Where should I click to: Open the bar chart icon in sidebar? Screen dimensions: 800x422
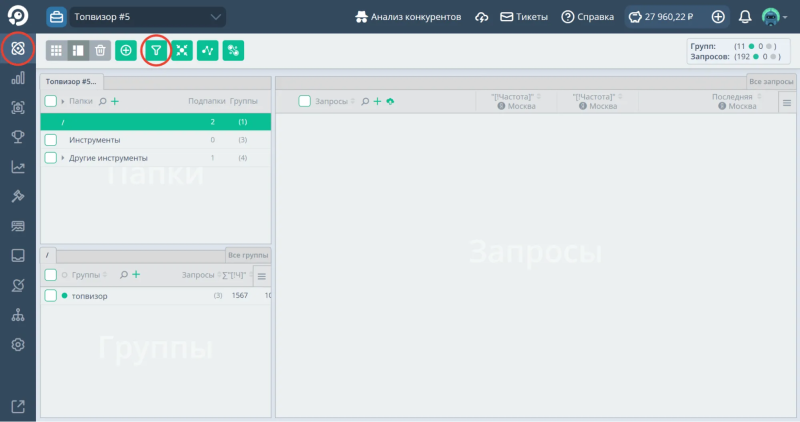point(17,78)
